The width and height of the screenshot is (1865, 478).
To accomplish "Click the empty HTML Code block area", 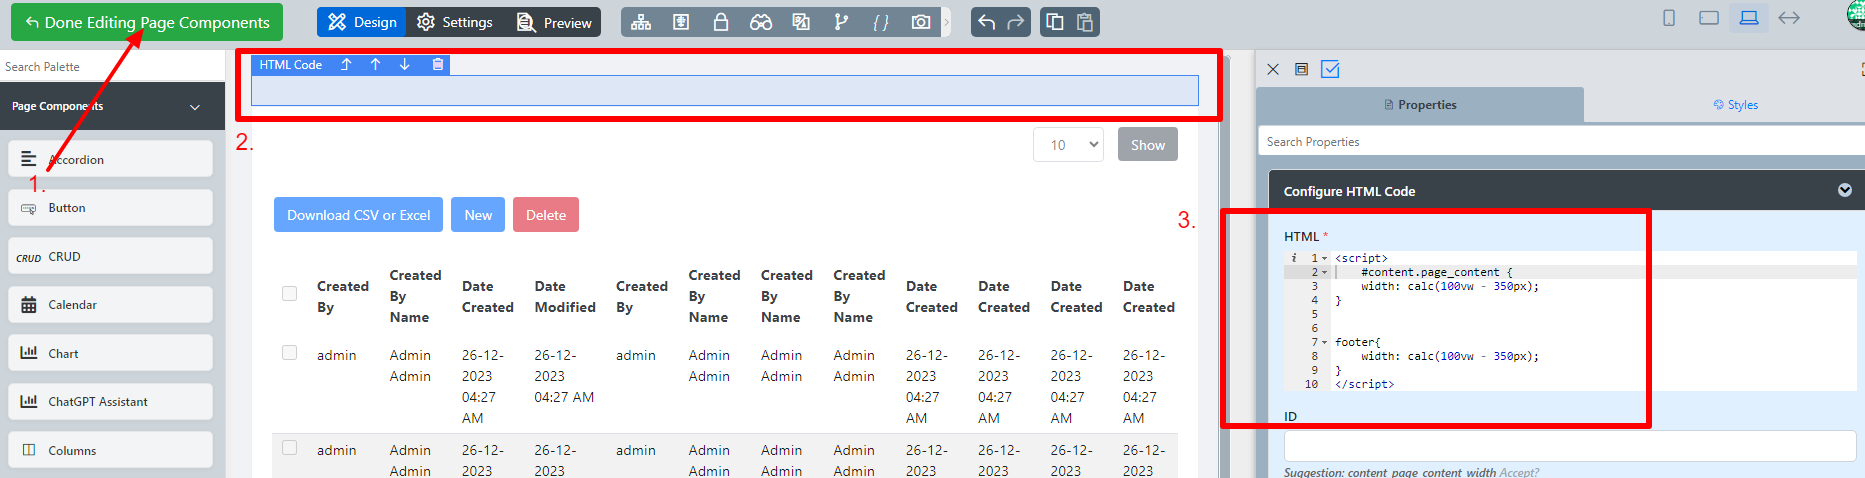I will tap(724, 90).
